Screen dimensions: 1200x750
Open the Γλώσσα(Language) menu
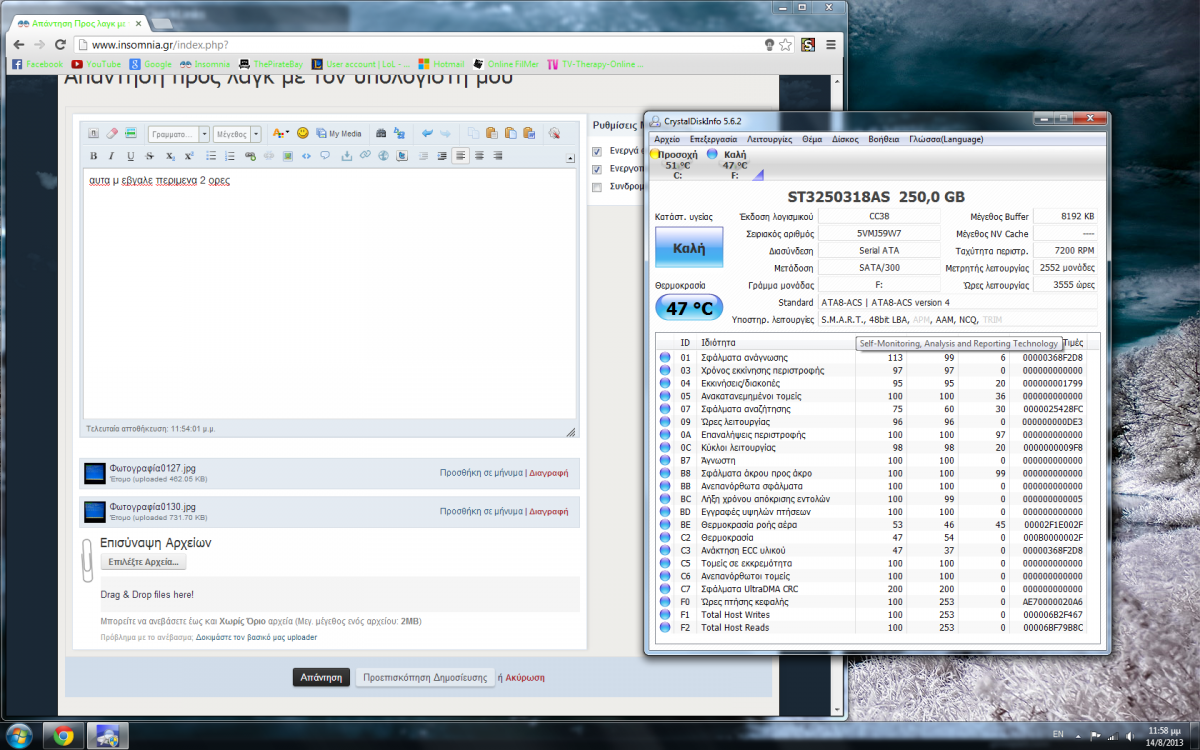[x=946, y=139]
